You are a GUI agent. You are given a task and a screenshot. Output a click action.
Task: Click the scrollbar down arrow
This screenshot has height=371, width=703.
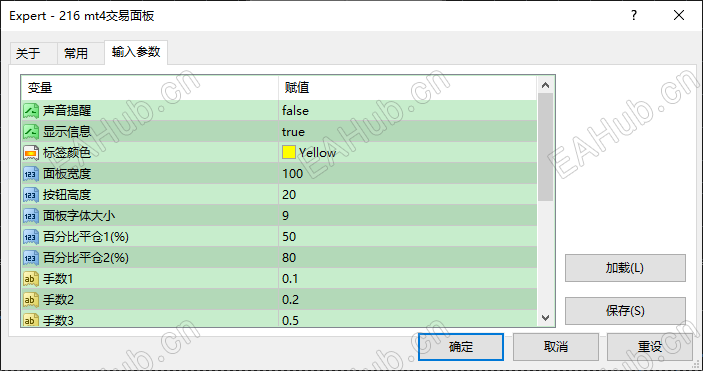(545, 318)
